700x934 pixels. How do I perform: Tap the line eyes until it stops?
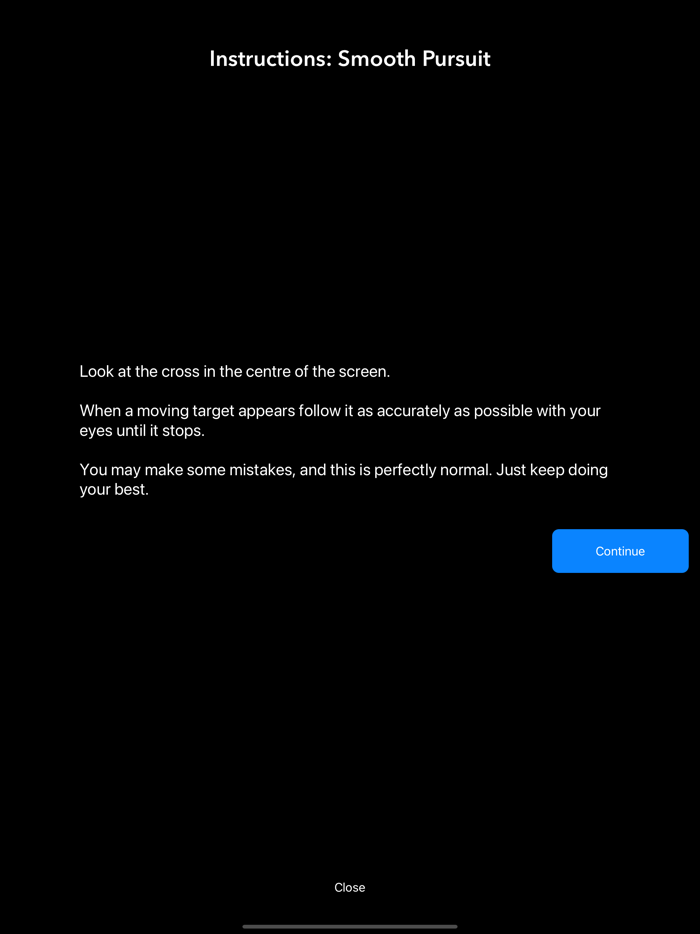142,431
